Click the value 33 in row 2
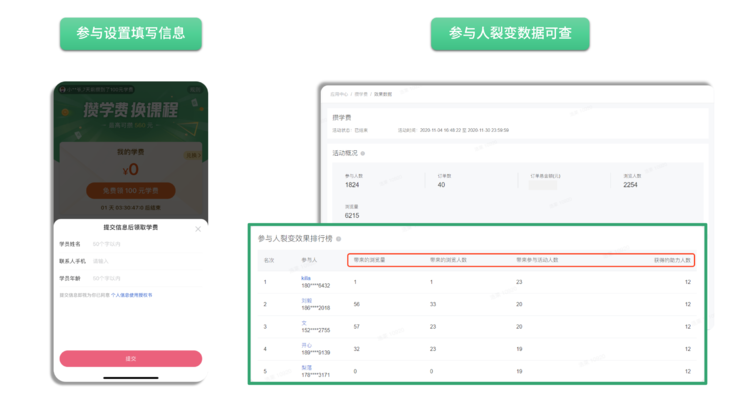The width and height of the screenshot is (730, 411). point(433,304)
